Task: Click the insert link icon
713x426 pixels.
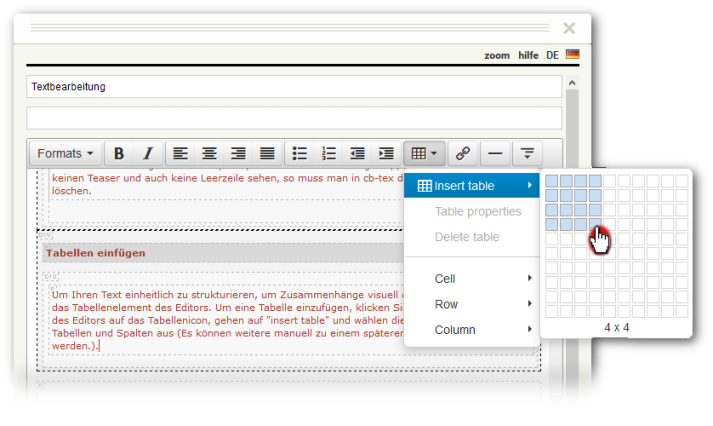Action: click(462, 153)
